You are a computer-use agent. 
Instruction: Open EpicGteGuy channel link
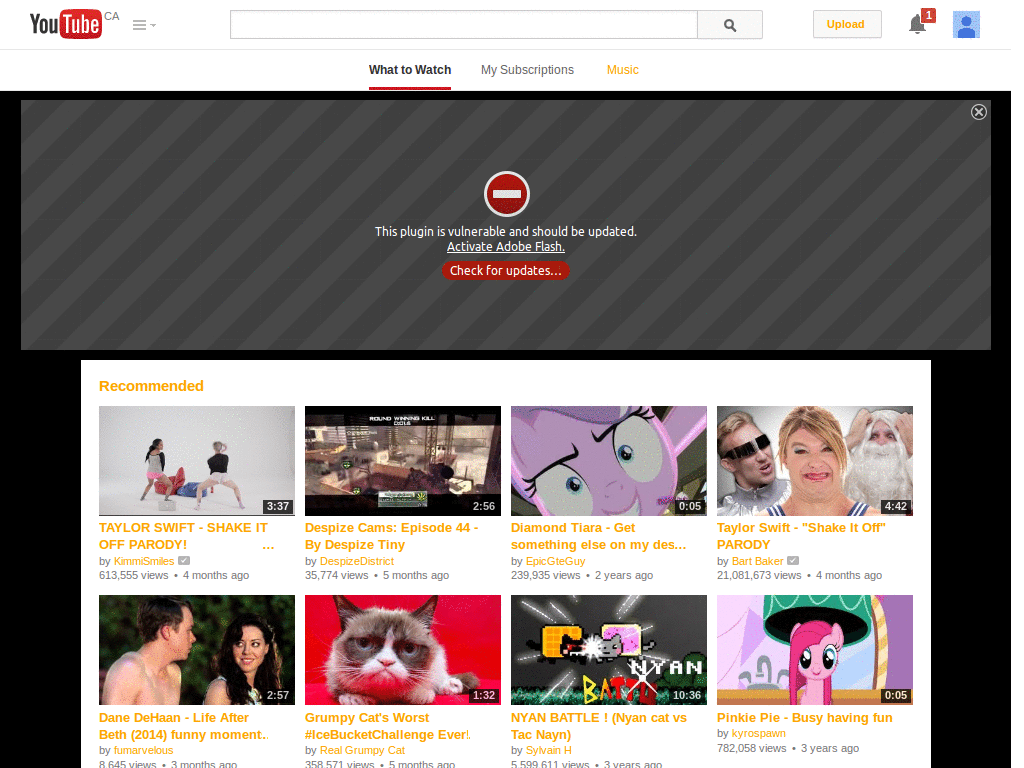pyautogui.click(x=555, y=562)
